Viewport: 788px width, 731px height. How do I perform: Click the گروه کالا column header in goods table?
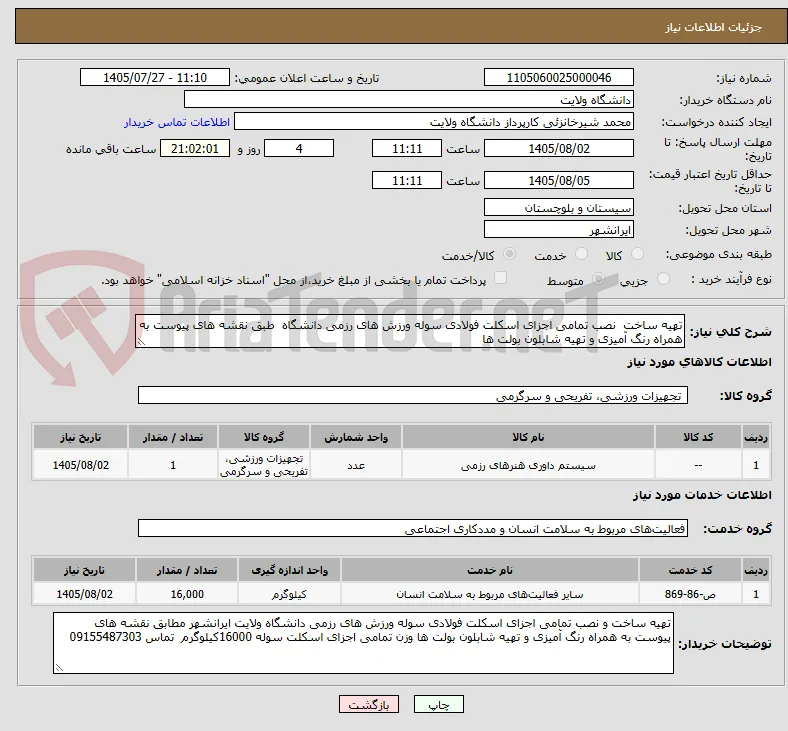(264, 437)
